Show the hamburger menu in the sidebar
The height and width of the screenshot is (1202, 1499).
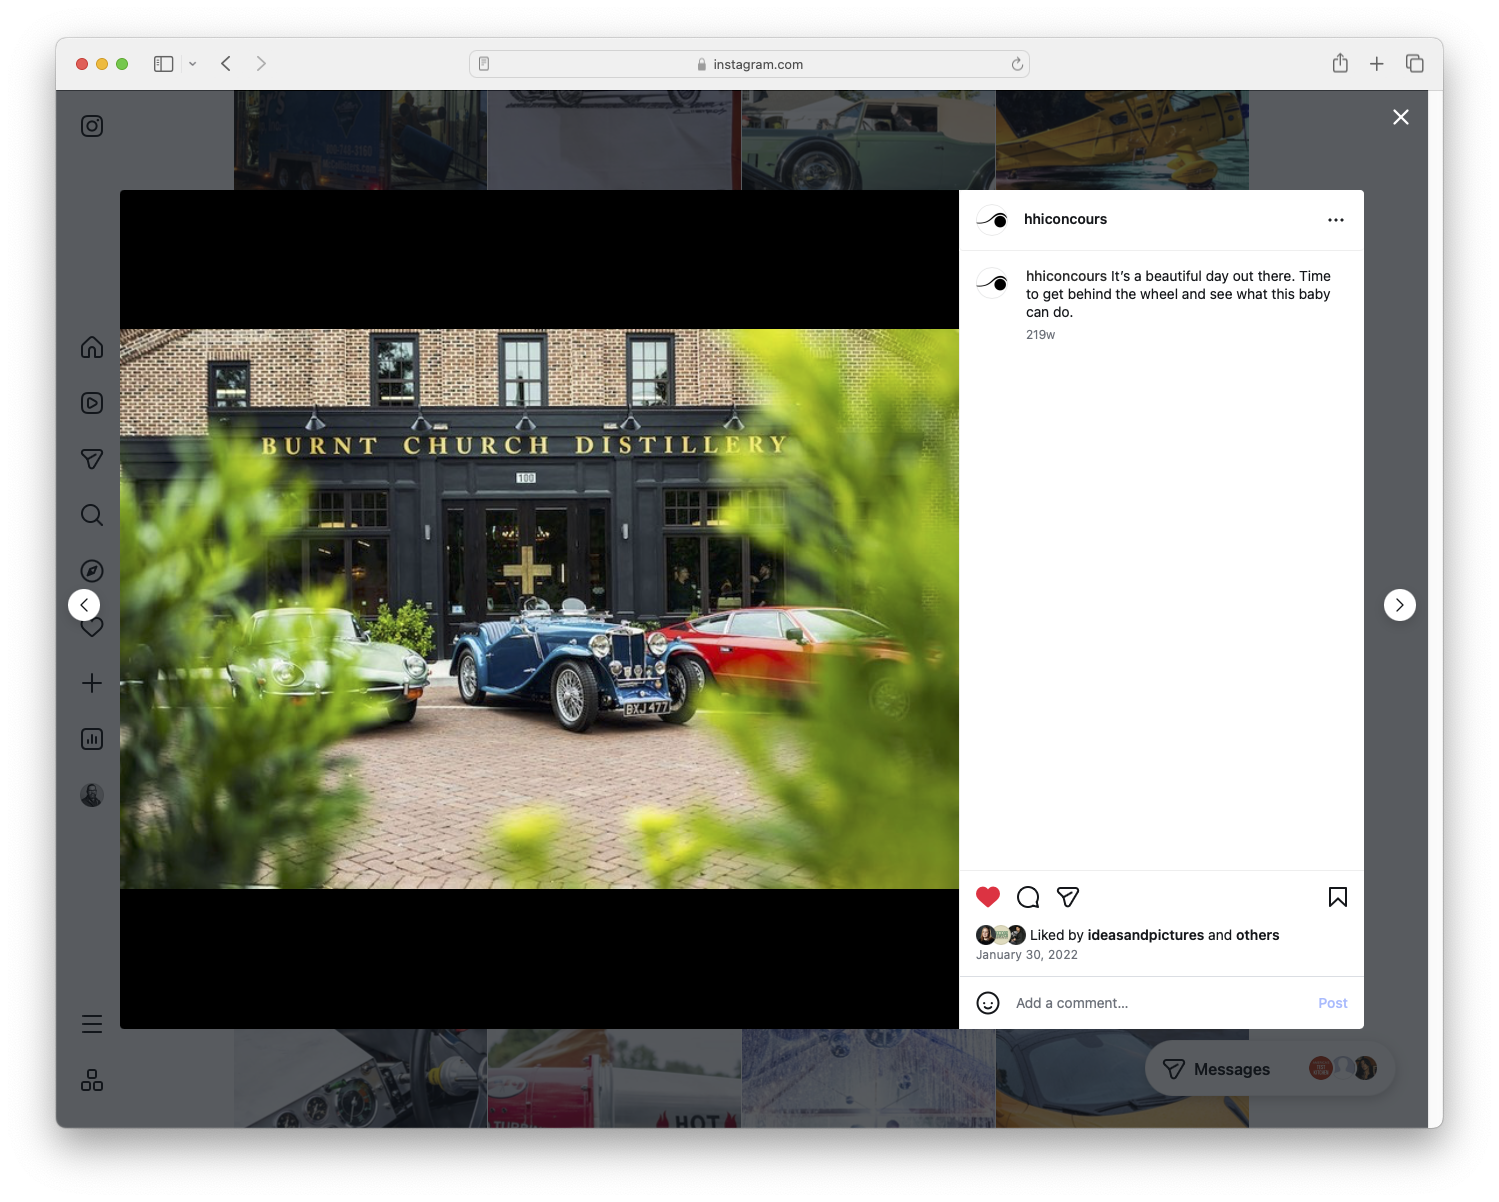[x=91, y=1023]
